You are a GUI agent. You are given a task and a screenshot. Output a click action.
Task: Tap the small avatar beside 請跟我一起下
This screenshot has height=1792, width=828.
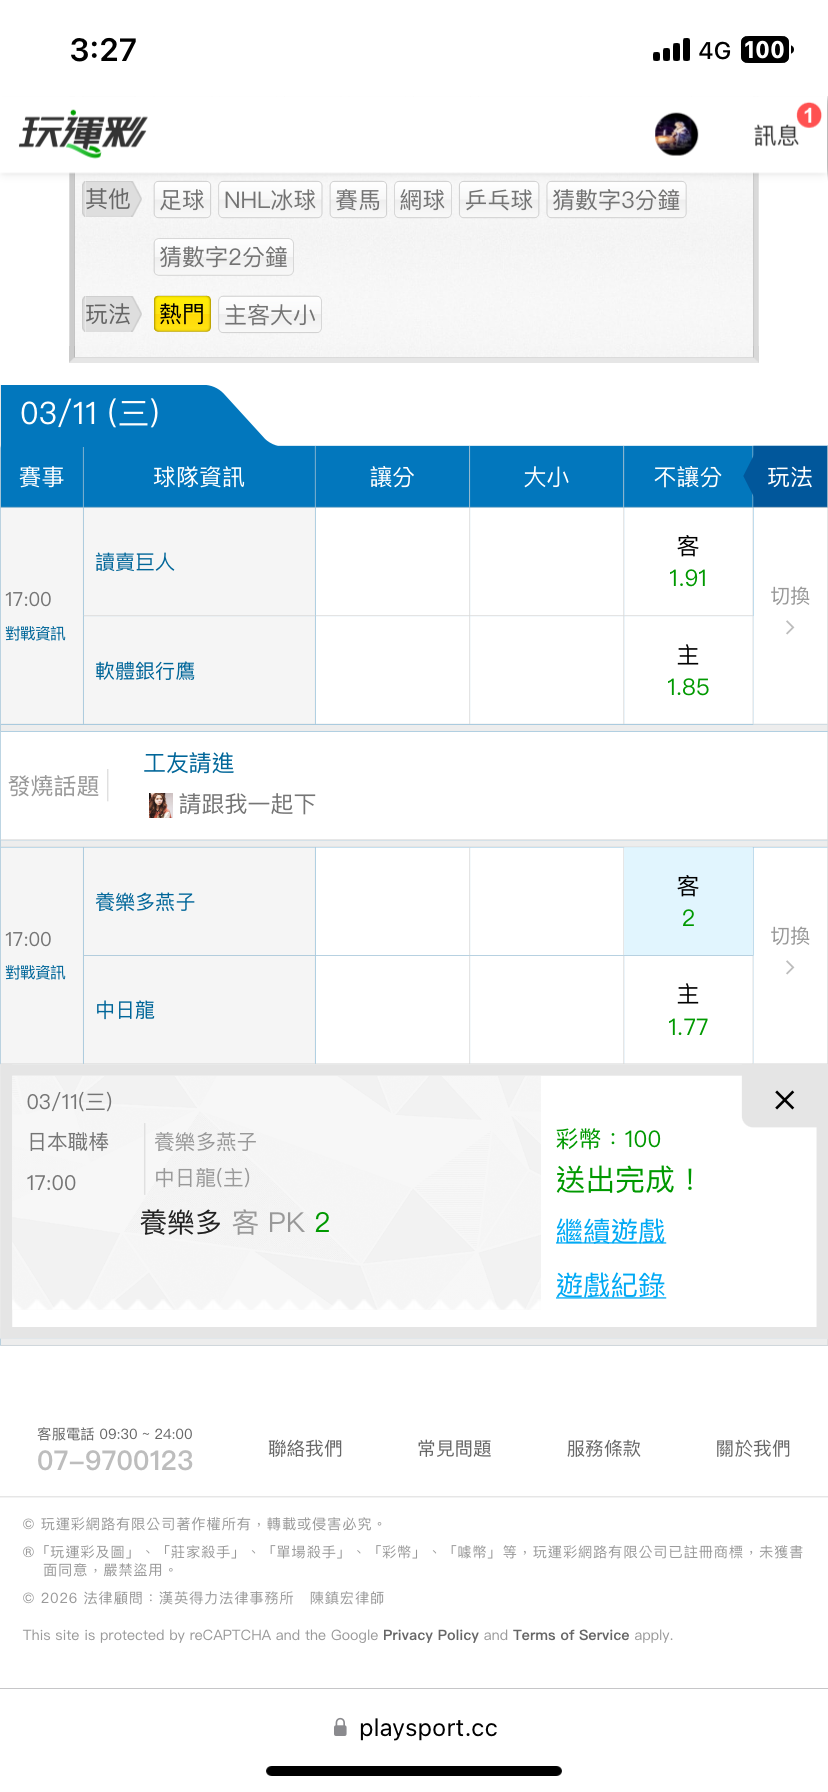(160, 805)
